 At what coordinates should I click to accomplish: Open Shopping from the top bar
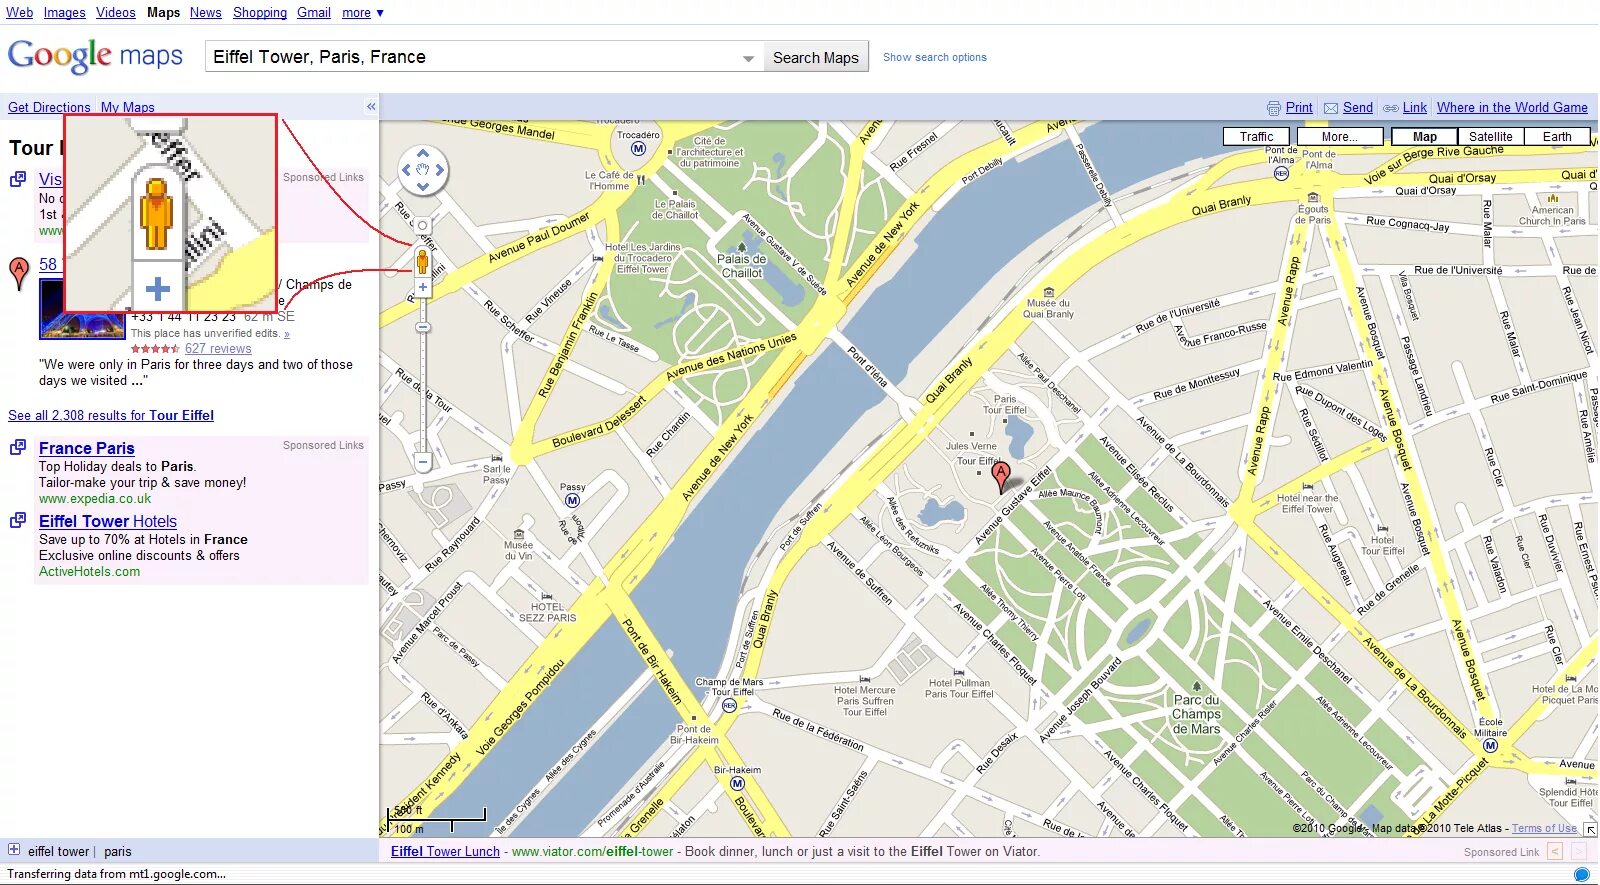pos(260,13)
